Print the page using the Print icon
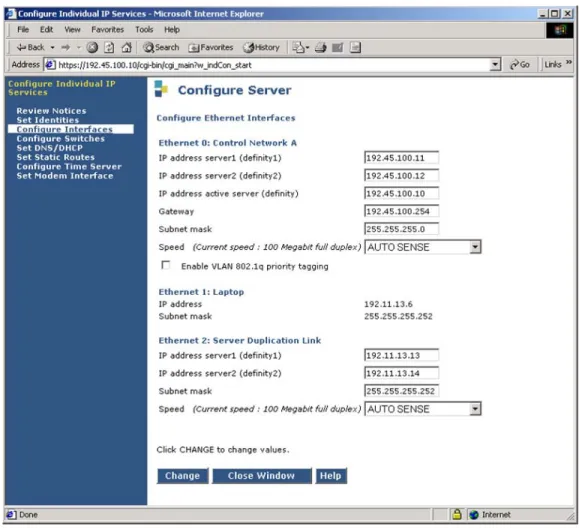 321,47
